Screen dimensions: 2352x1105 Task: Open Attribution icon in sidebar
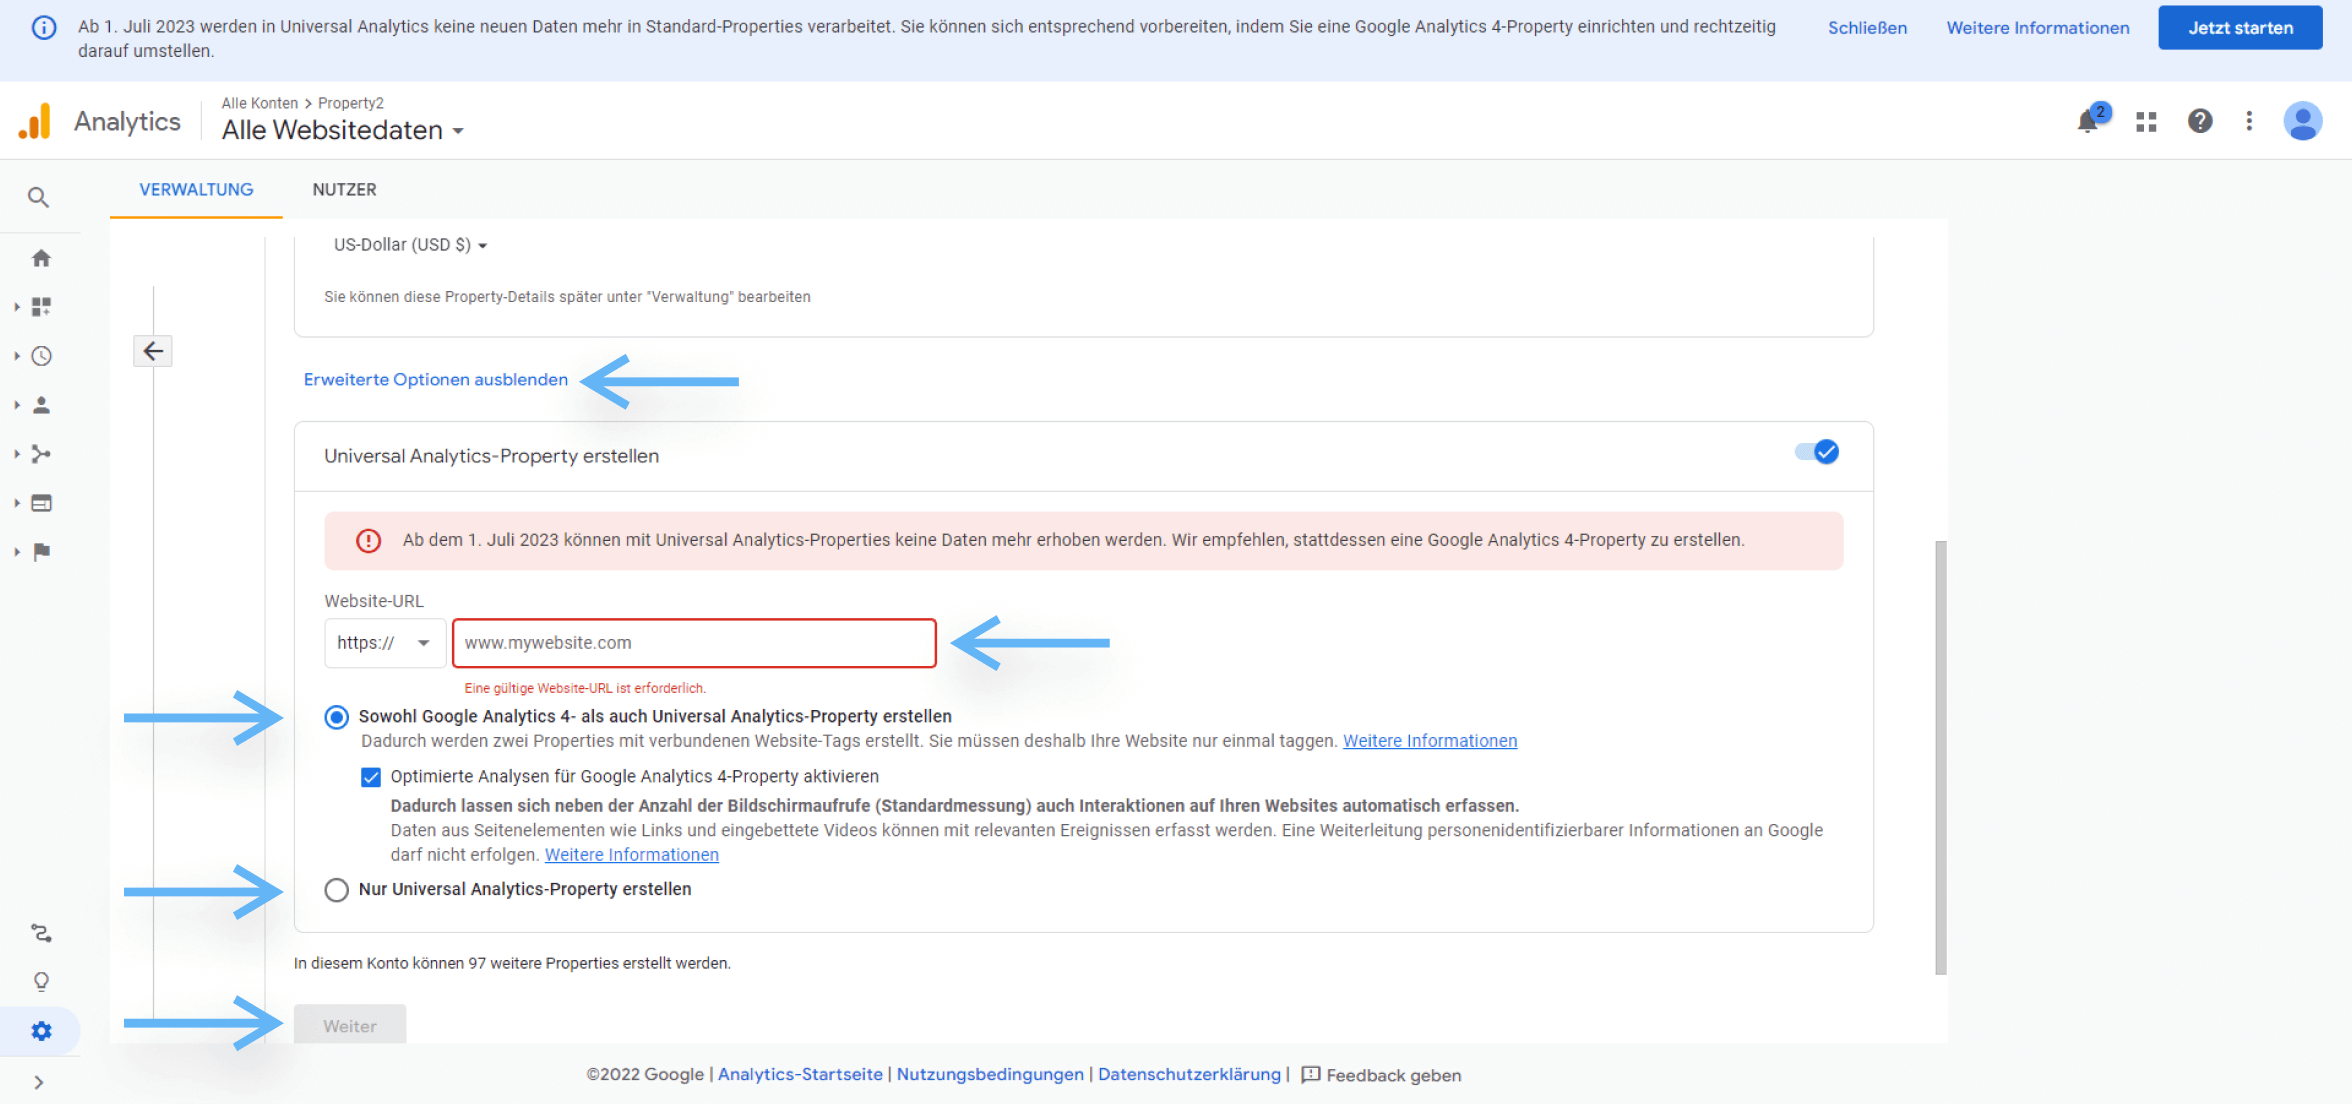41,933
